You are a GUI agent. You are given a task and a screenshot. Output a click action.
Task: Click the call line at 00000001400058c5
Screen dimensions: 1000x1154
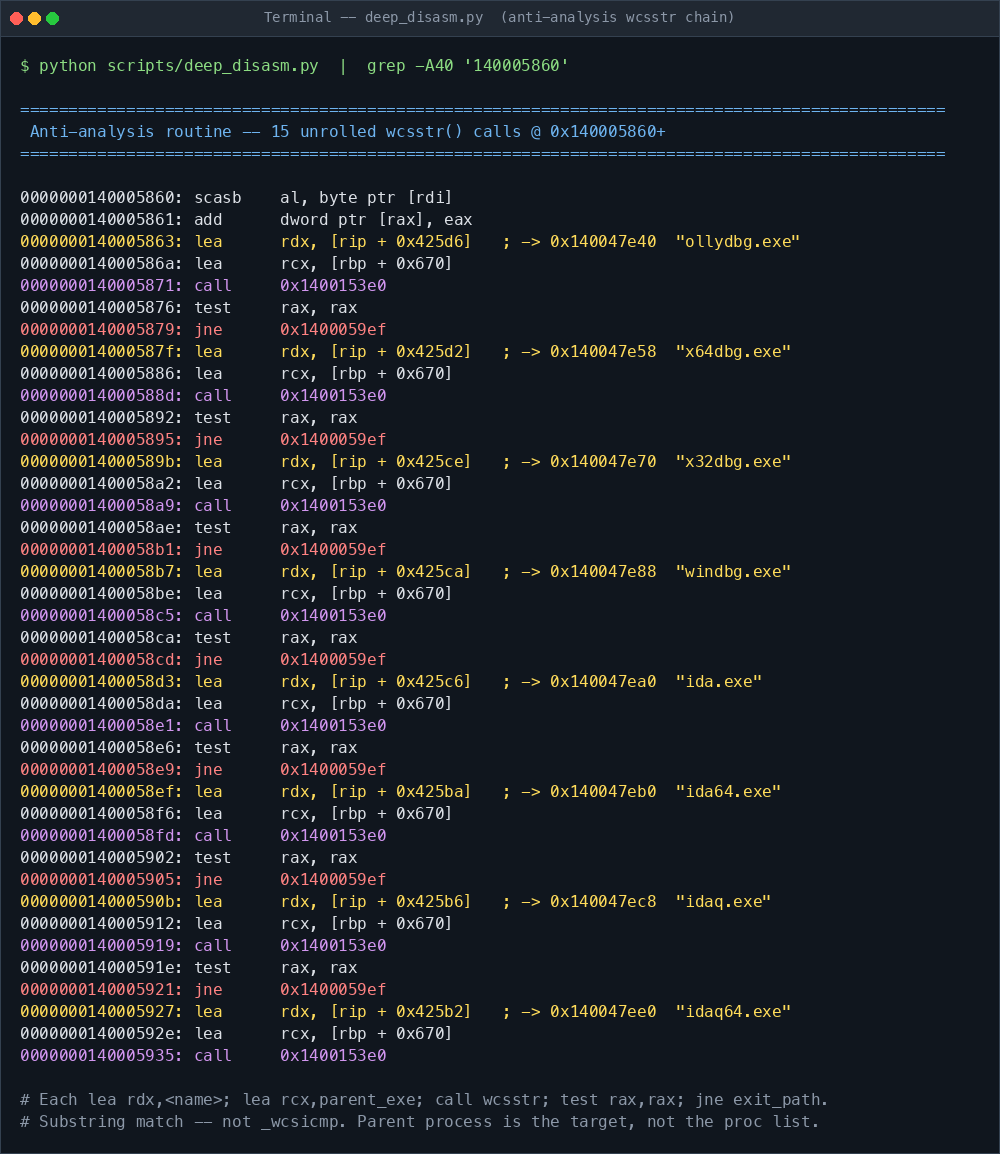pos(203,615)
